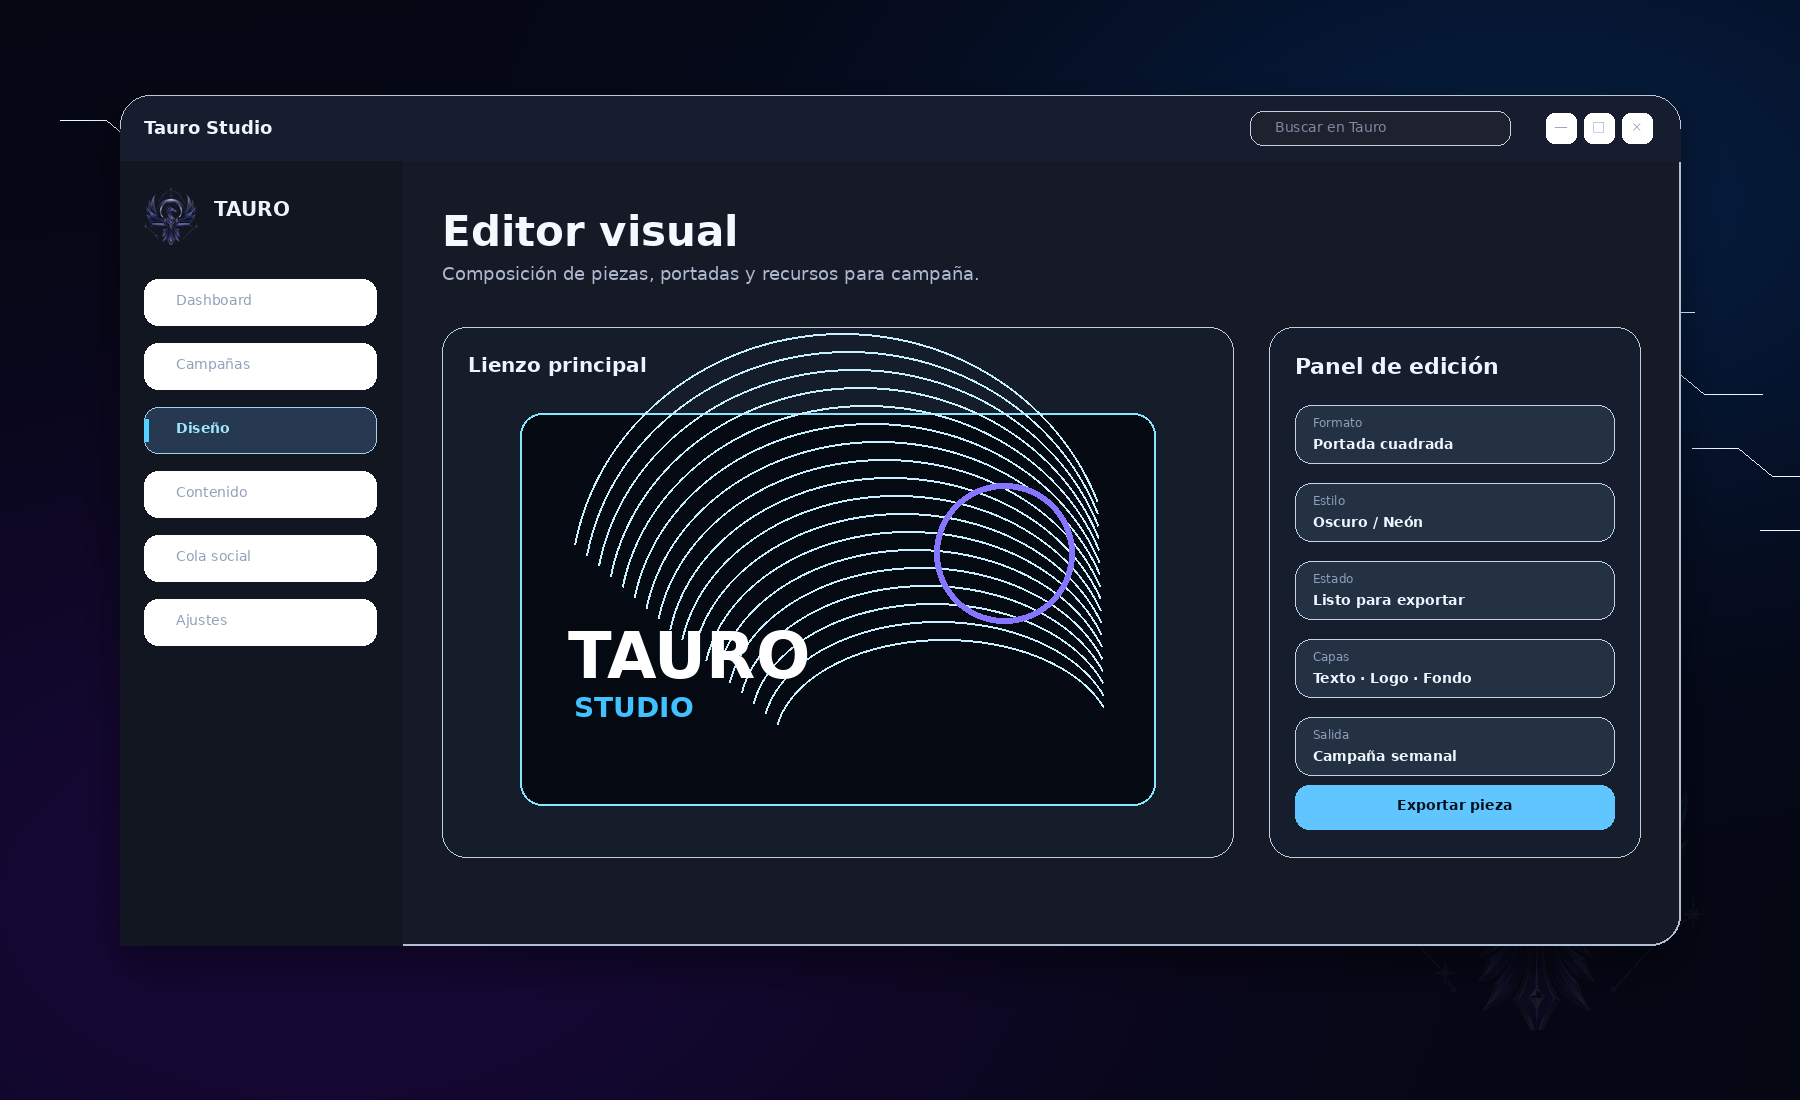Click the Tauro Studio window title
Screen dimensions: 1800x1100
coord(208,128)
